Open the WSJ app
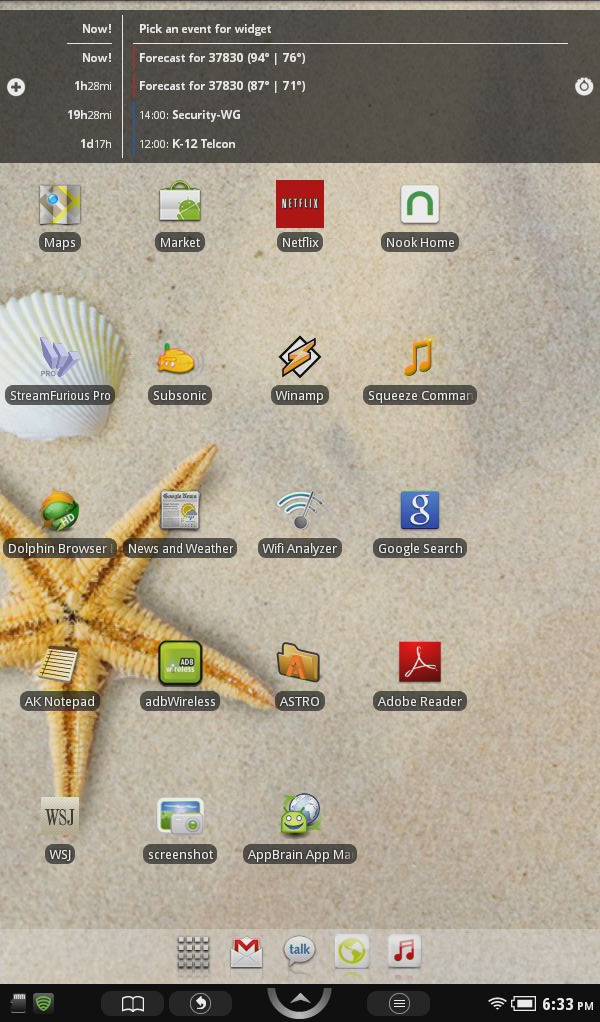The width and height of the screenshot is (600, 1022). [x=59, y=816]
